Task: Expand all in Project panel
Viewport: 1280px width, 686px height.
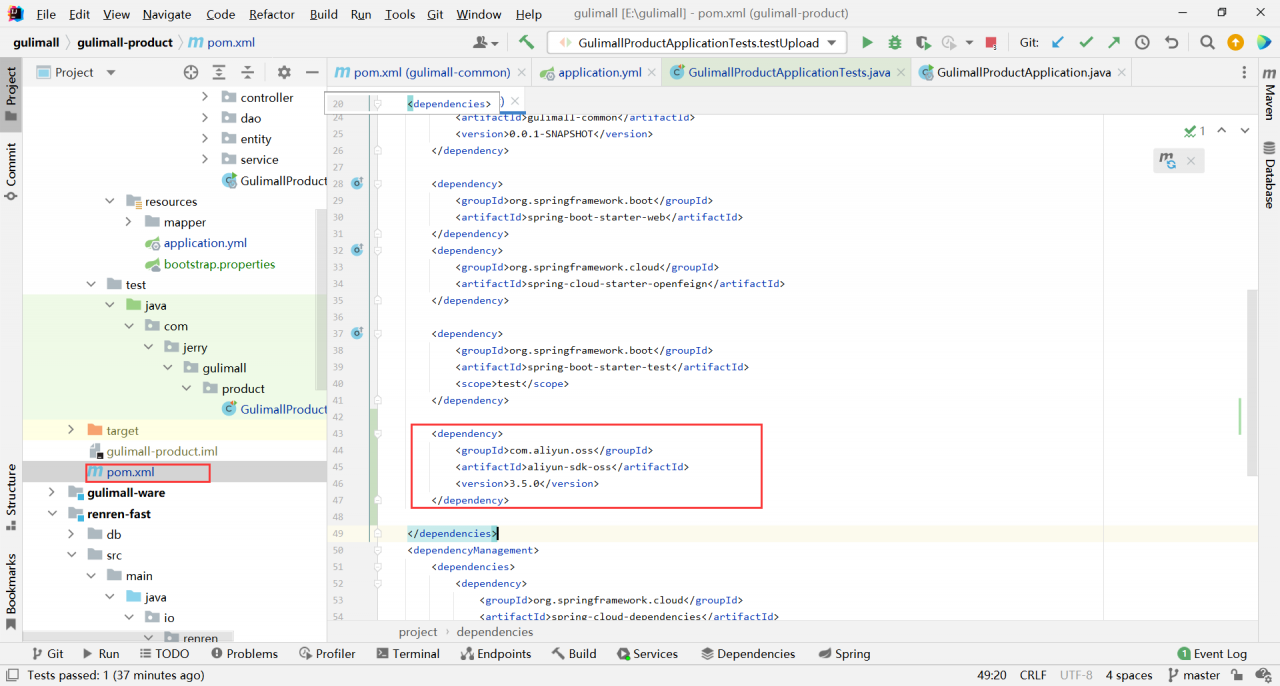Action: click(219, 72)
